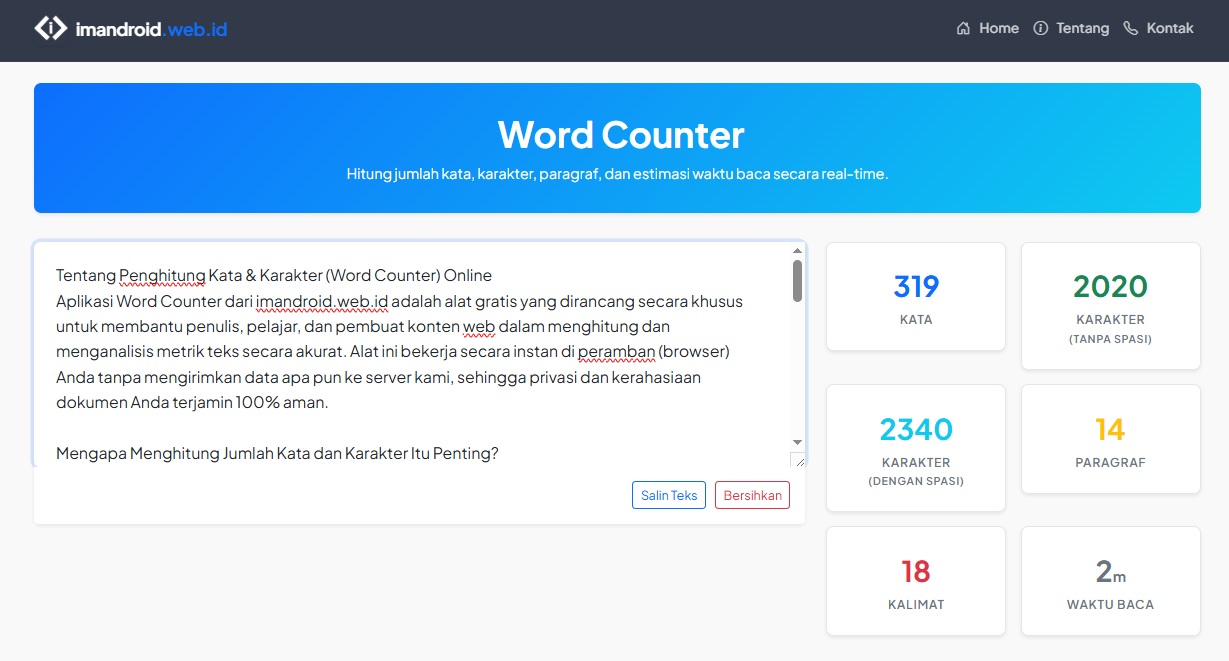Click the KATA label
The width and height of the screenshot is (1229, 661).
[x=916, y=320]
